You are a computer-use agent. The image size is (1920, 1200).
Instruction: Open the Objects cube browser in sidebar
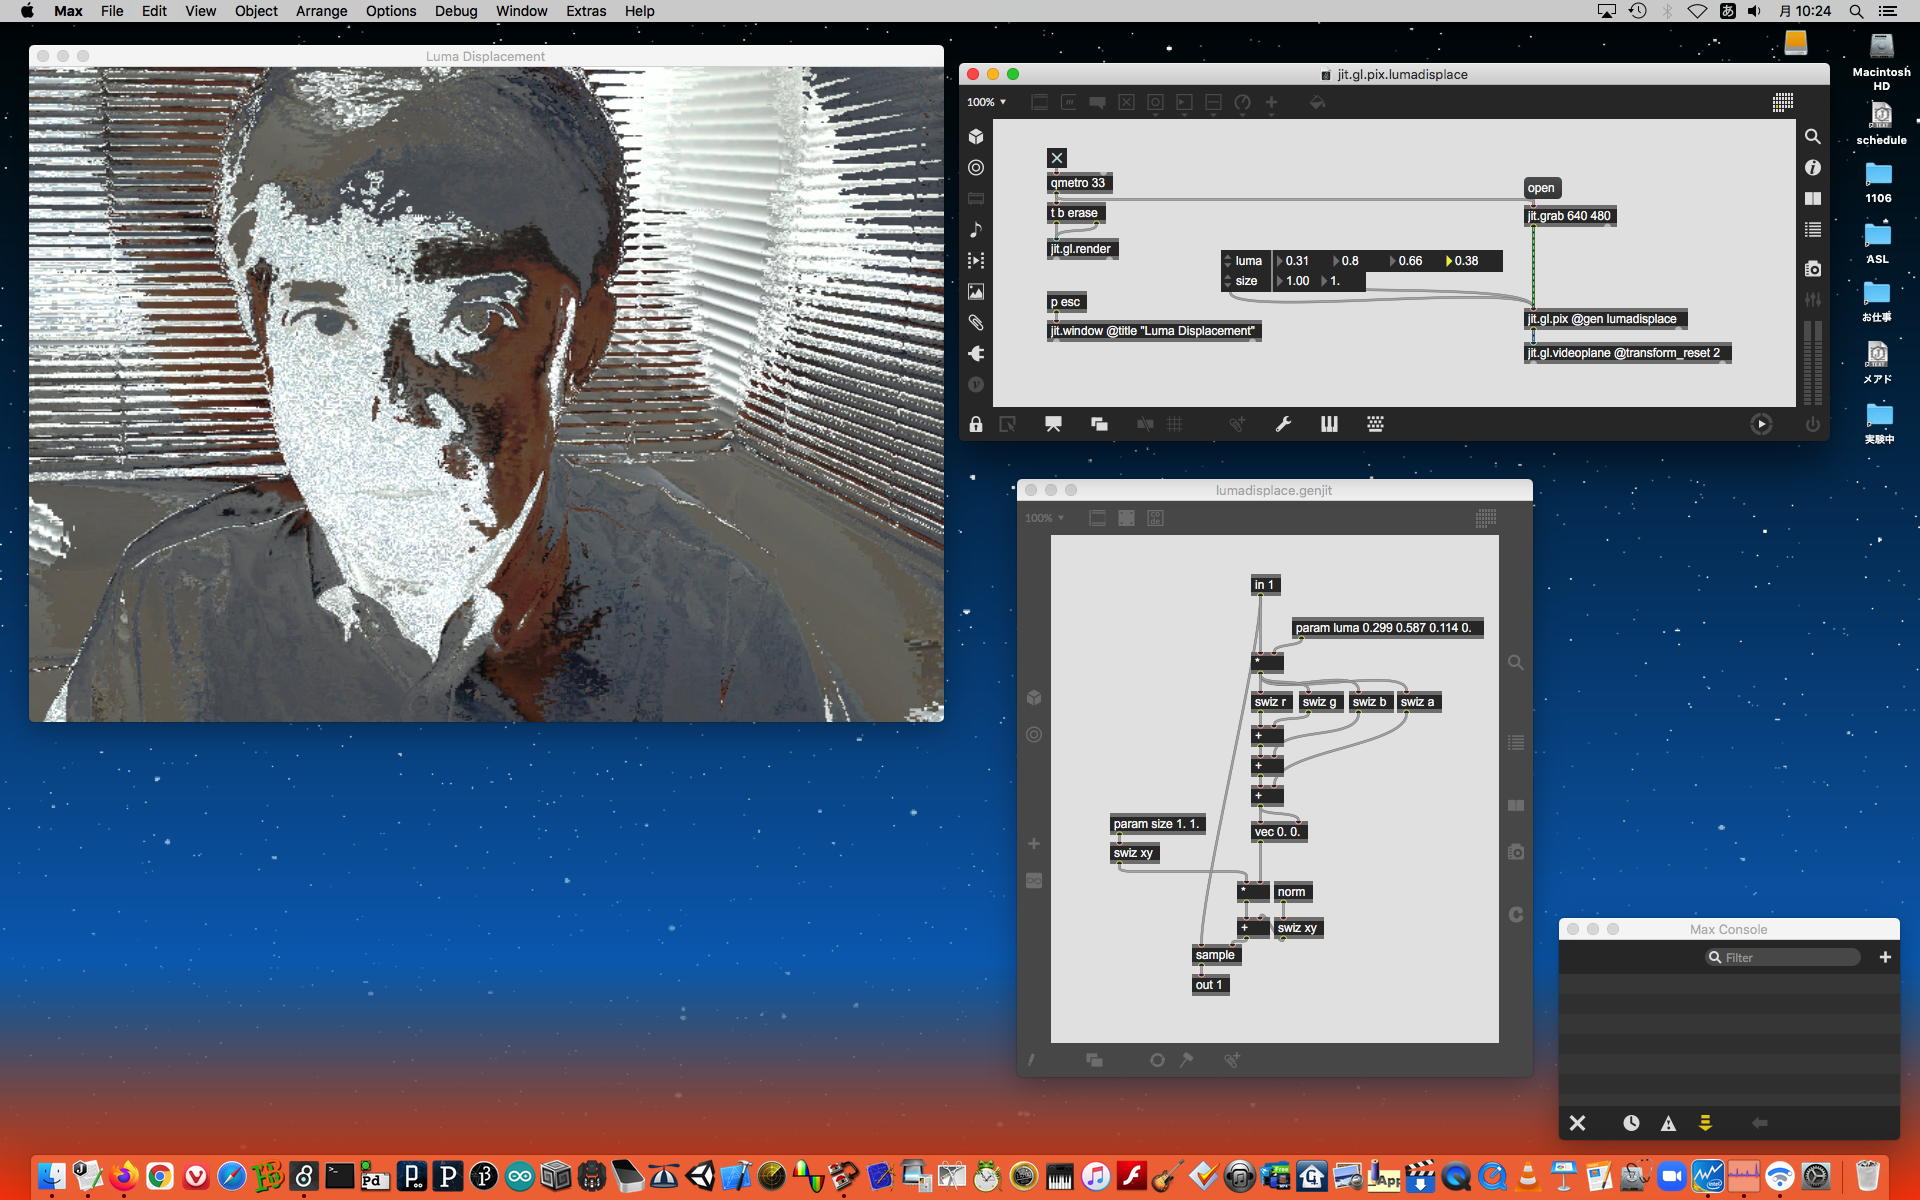tap(976, 137)
